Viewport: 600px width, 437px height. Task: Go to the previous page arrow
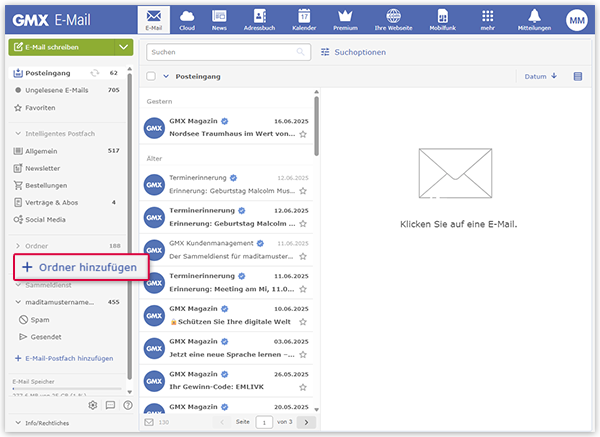[222, 422]
